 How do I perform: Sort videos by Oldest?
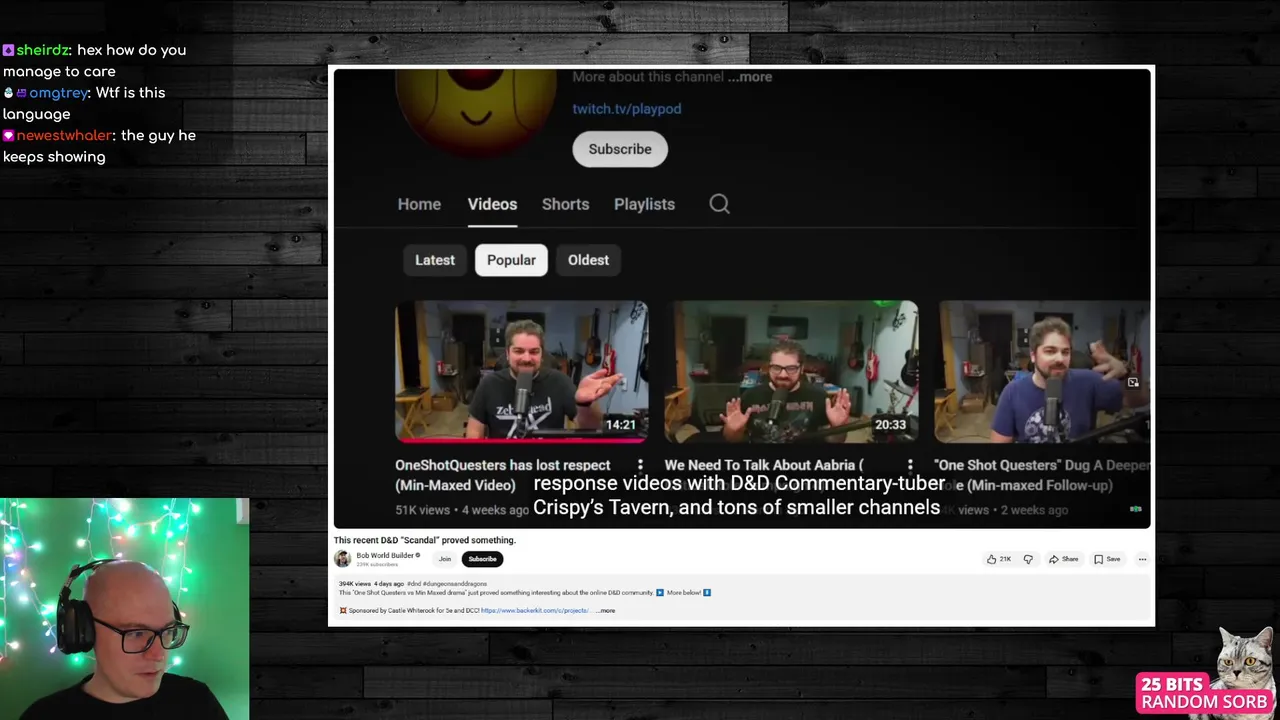pos(588,260)
